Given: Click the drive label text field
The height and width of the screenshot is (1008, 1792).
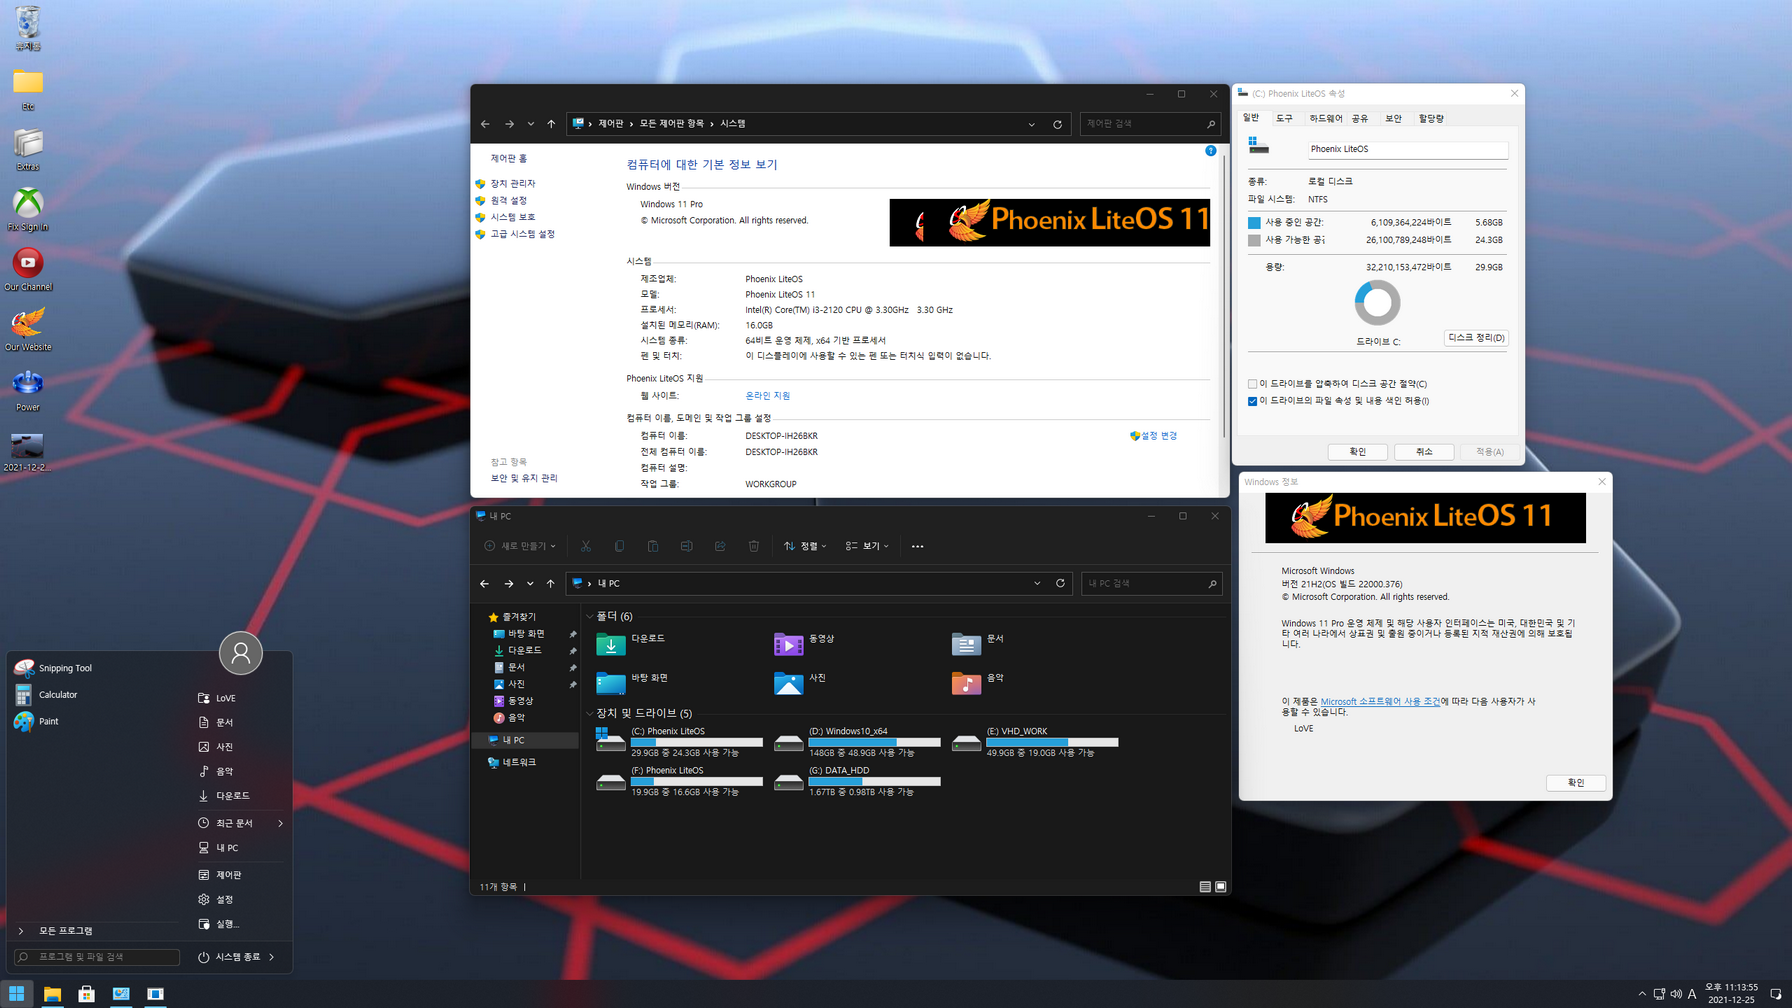Looking at the screenshot, I should pyautogui.click(x=1407, y=149).
